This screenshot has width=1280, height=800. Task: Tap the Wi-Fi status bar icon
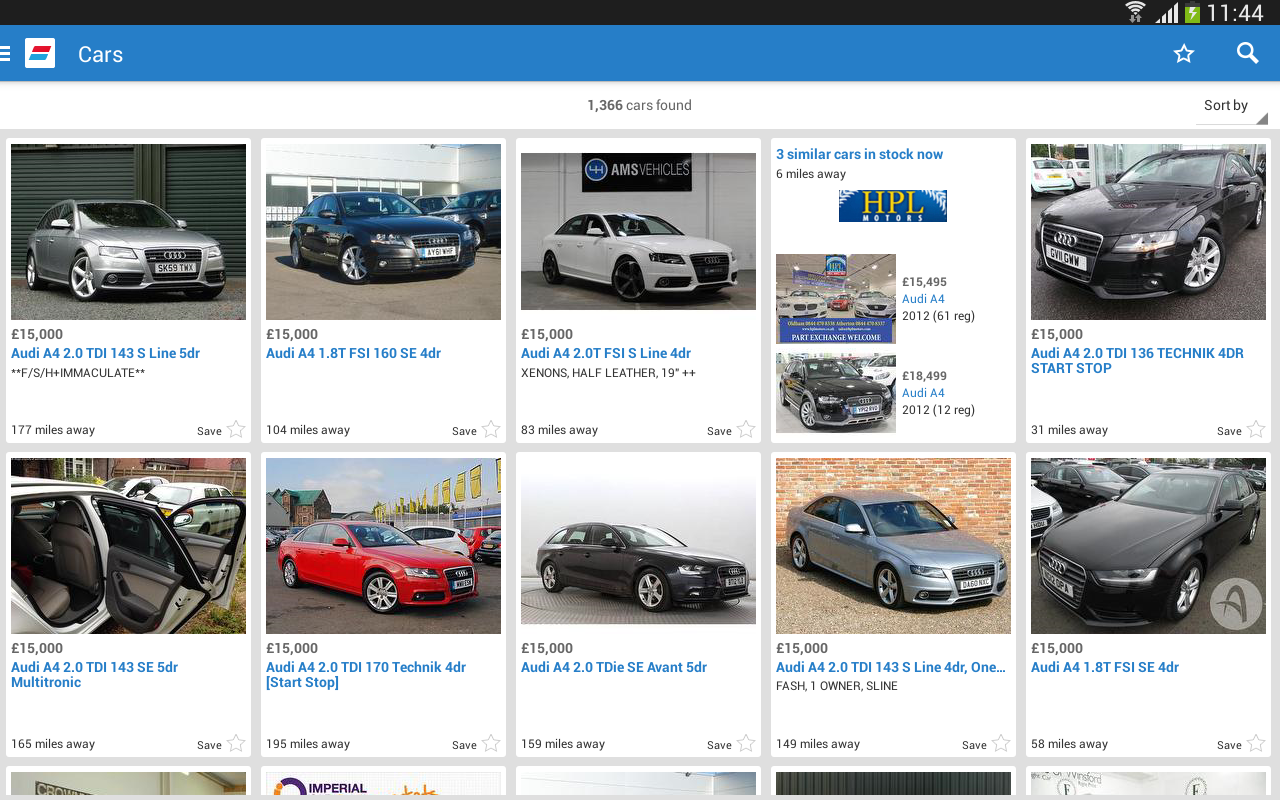(1135, 13)
